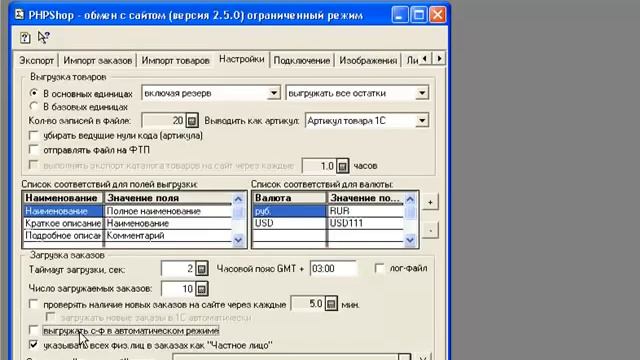Enable 'убирать ведущие нули кода' checkbox
Viewport: 640px width, 360px height.
[x=34, y=135]
